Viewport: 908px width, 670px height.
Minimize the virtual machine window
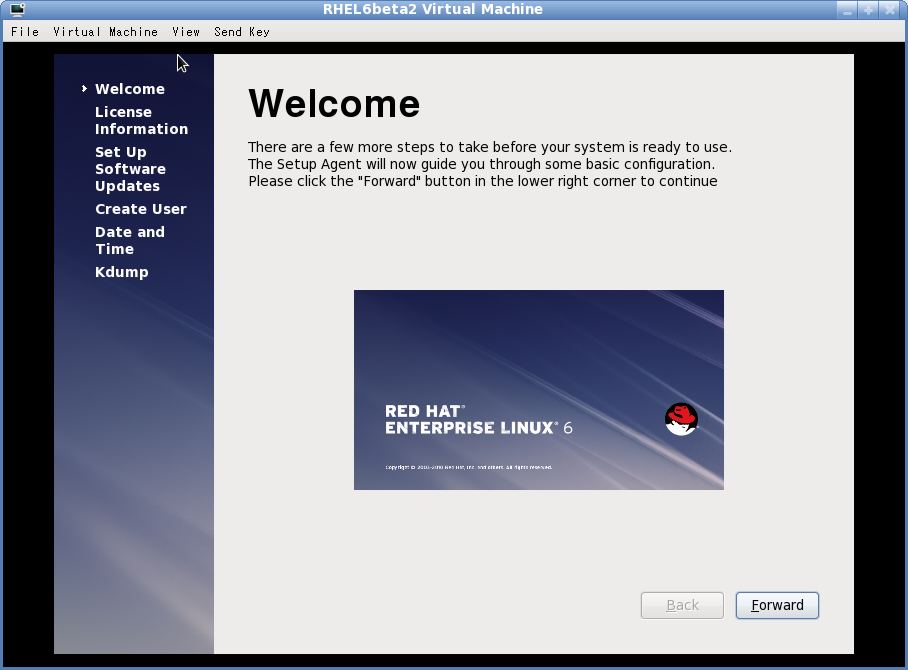[847, 10]
